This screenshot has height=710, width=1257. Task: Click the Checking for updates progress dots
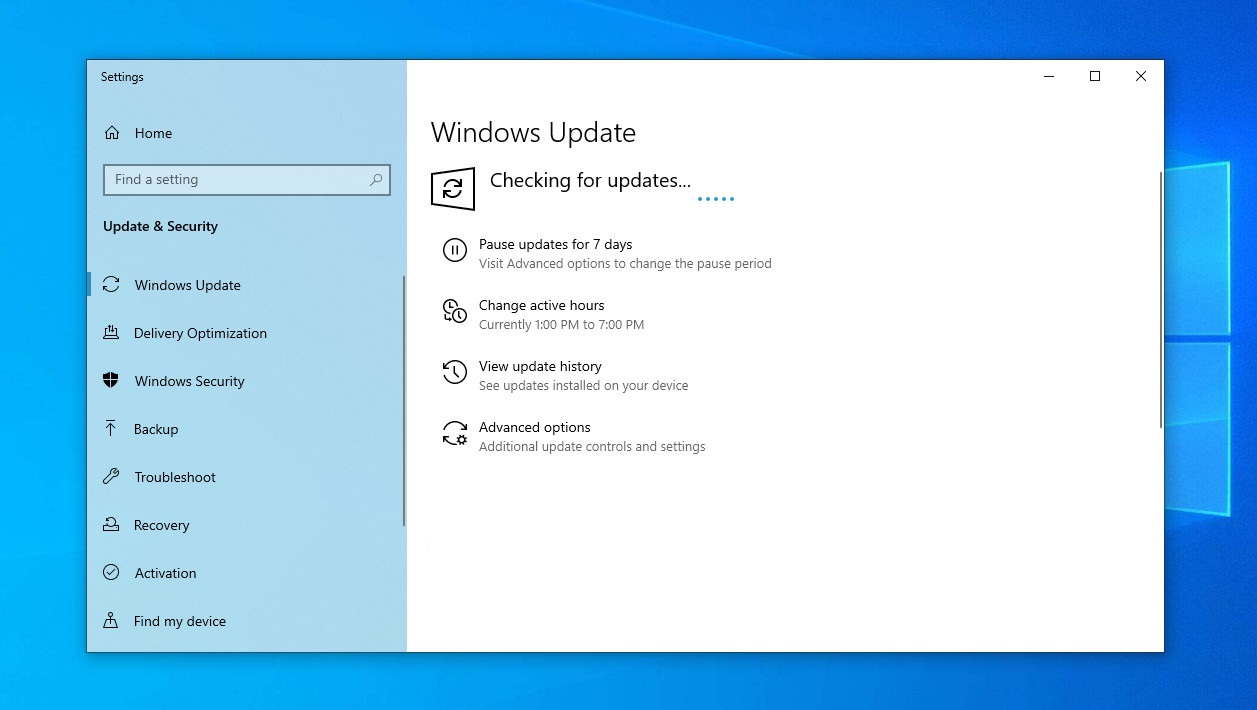click(x=715, y=199)
